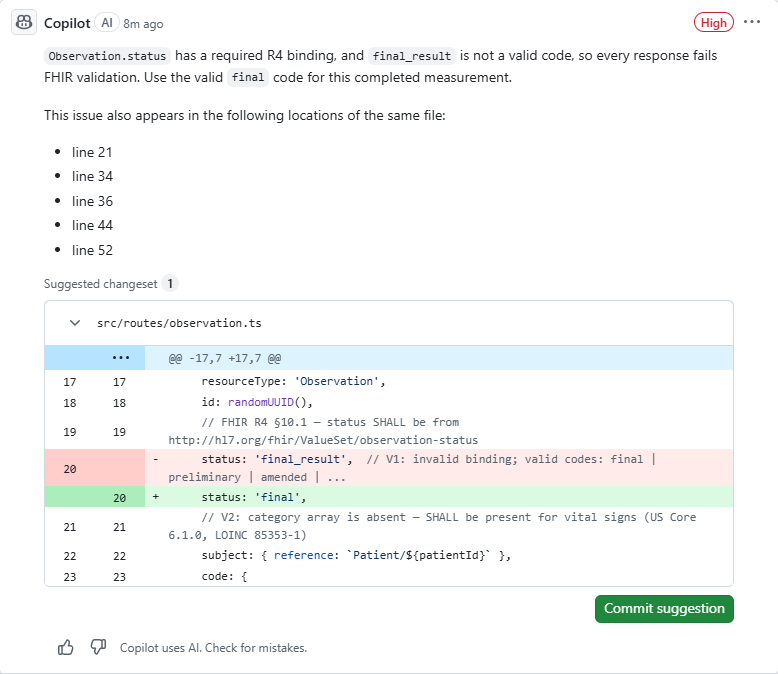Click old line number 20 in red gutter
Image resolution: width=778 pixels, height=674 pixels.
pyautogui.click(x=70, y=469)
